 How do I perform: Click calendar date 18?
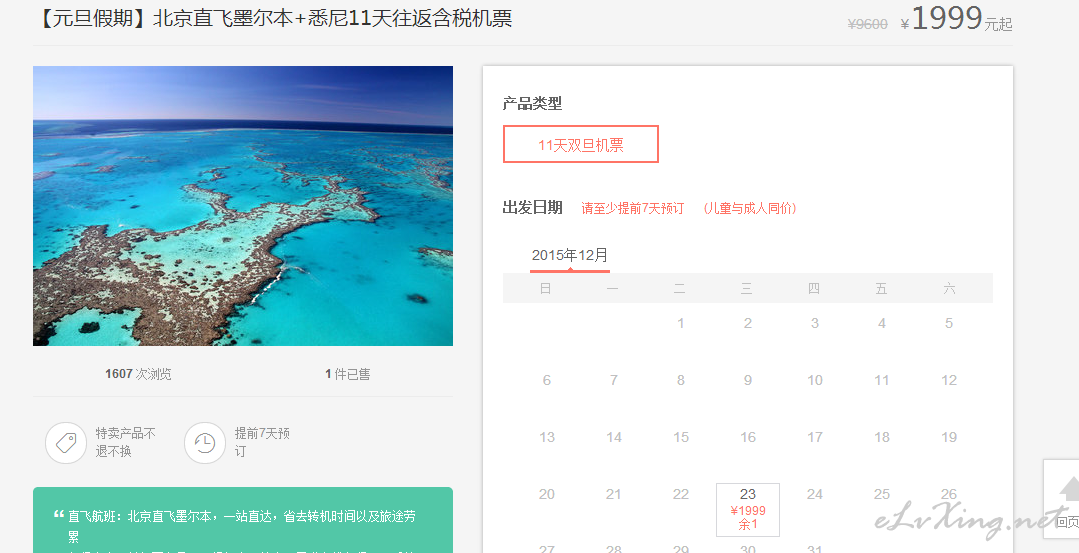click(x=882, y=437)
